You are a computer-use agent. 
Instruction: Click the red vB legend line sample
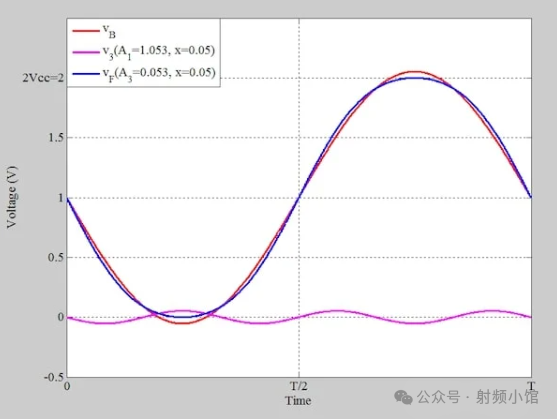pos(86,31)
